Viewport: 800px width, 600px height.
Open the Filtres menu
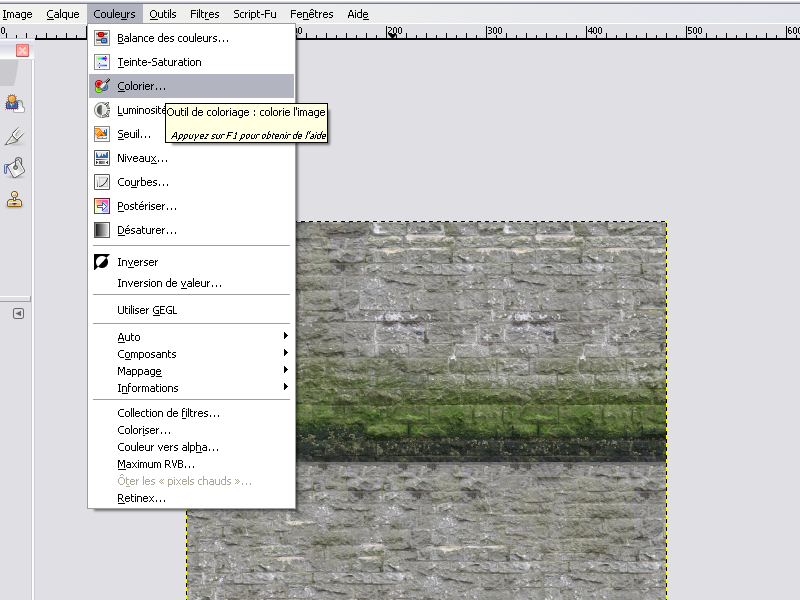[x=204, y=15]
